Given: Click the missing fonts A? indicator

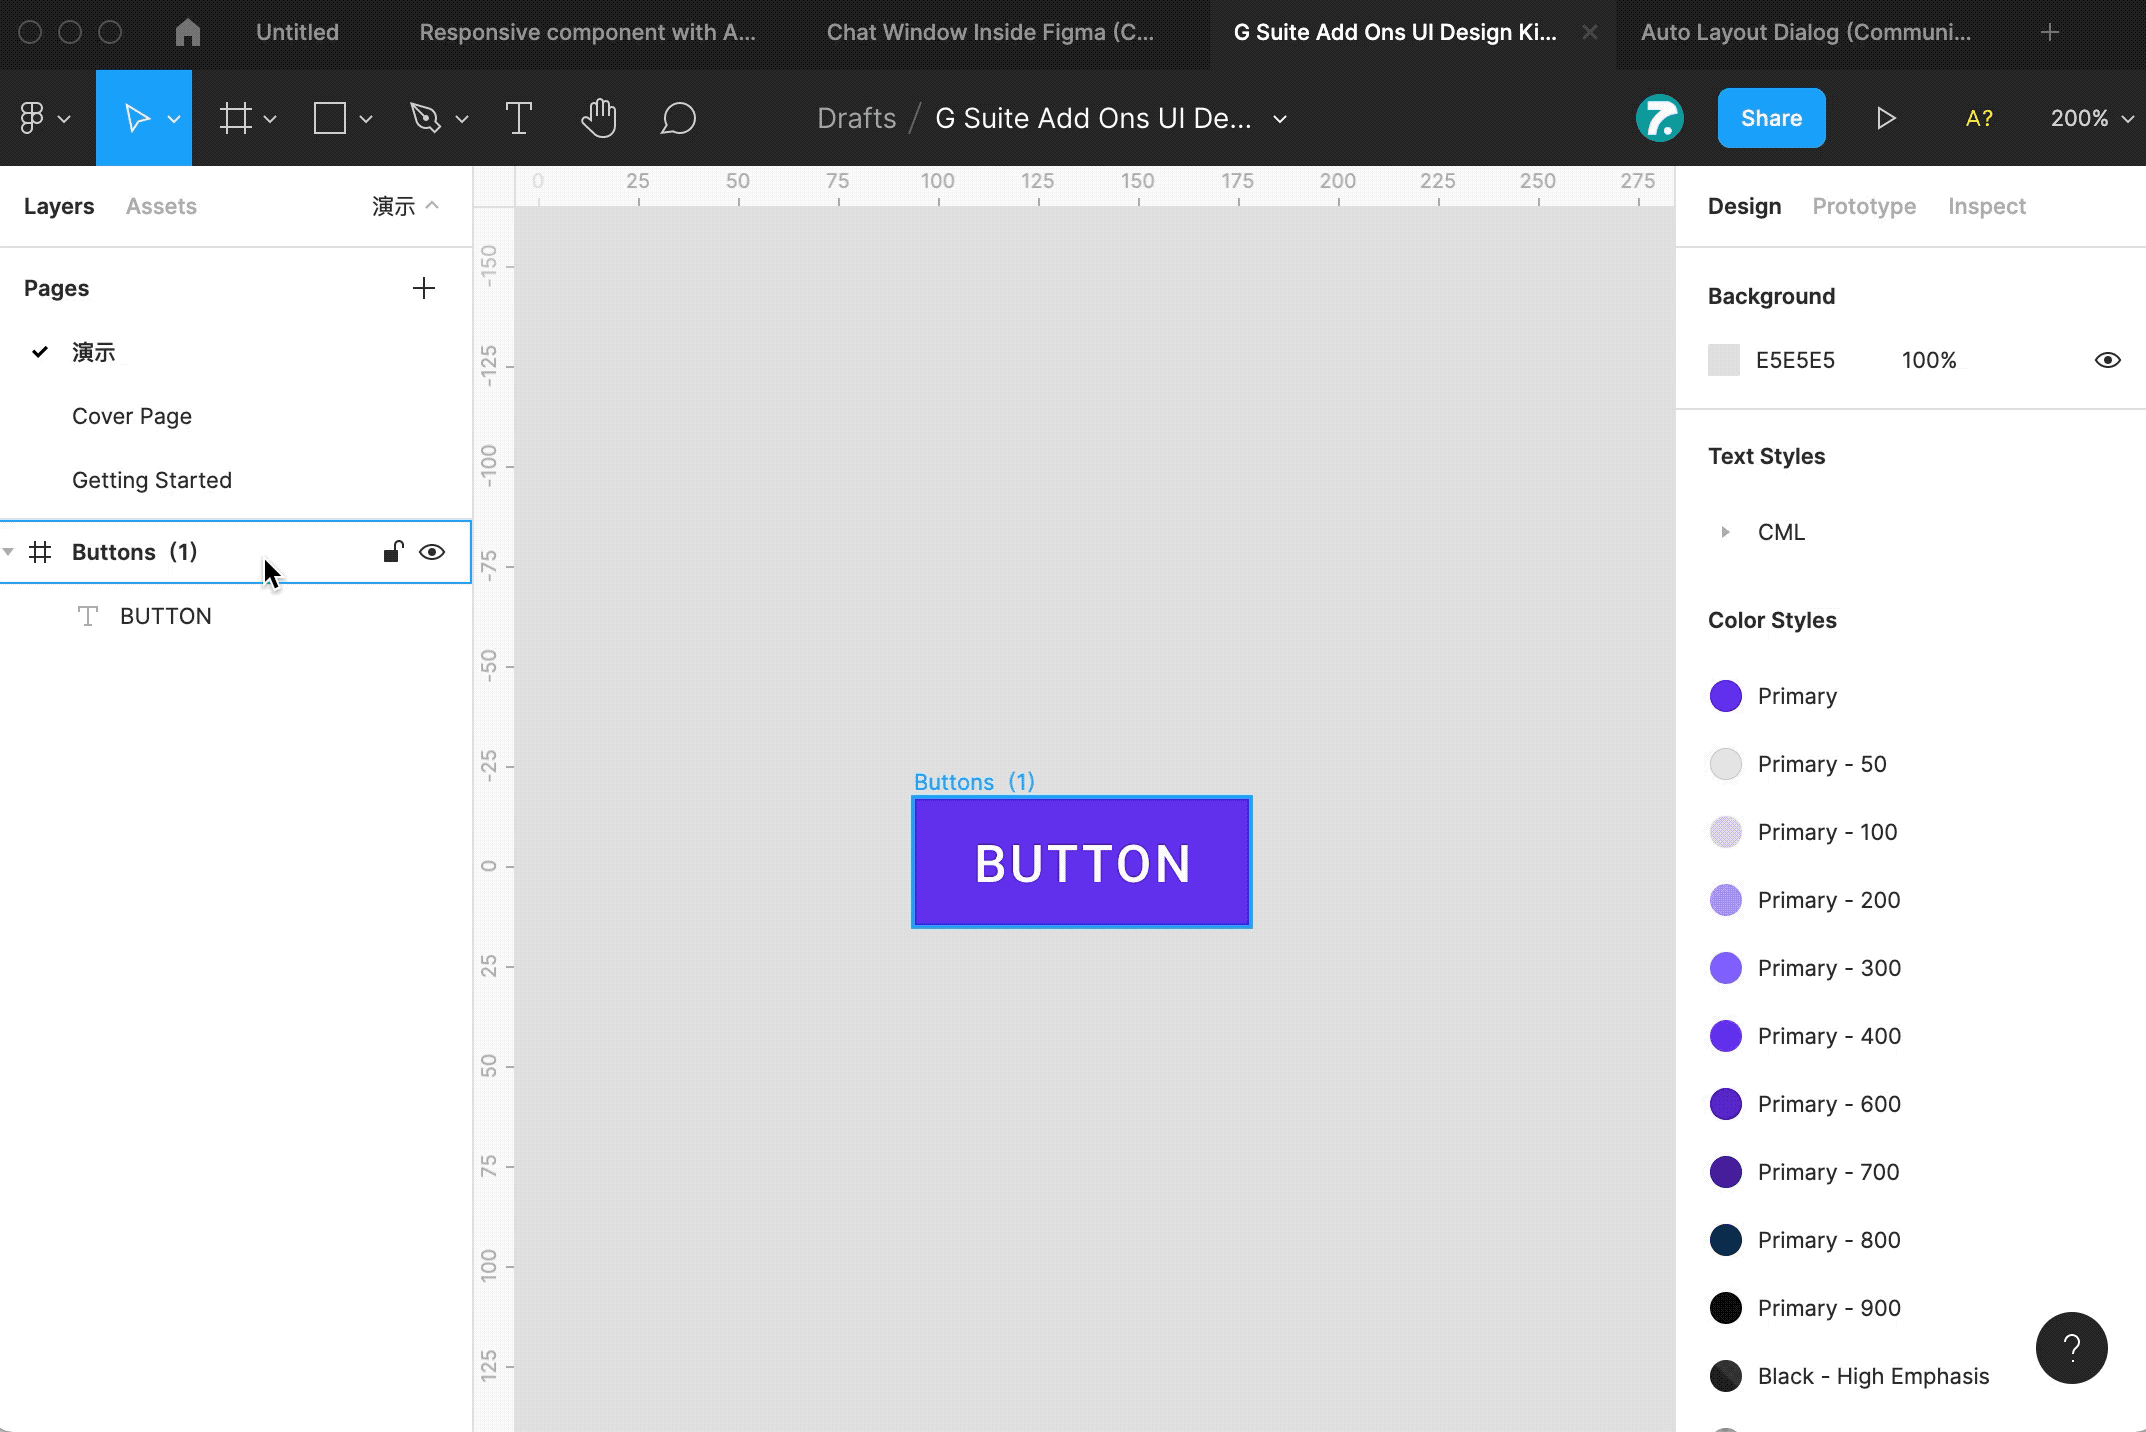Looking at the screenshot, I should point(1979,118).
